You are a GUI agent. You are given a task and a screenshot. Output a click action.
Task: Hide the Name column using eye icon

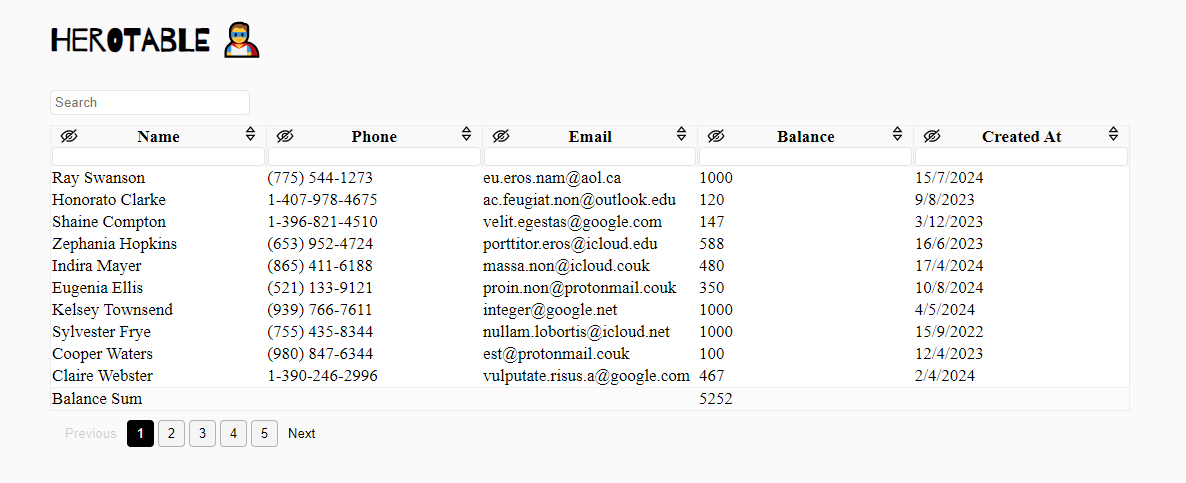click(x=69, y=136)
